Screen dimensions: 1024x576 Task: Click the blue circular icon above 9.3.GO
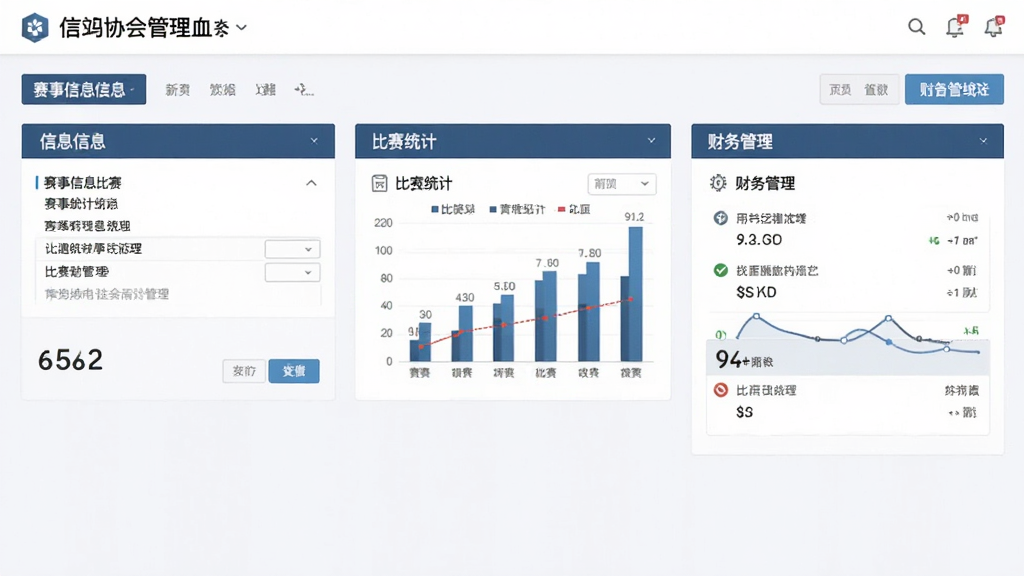[x=720, y=218]
